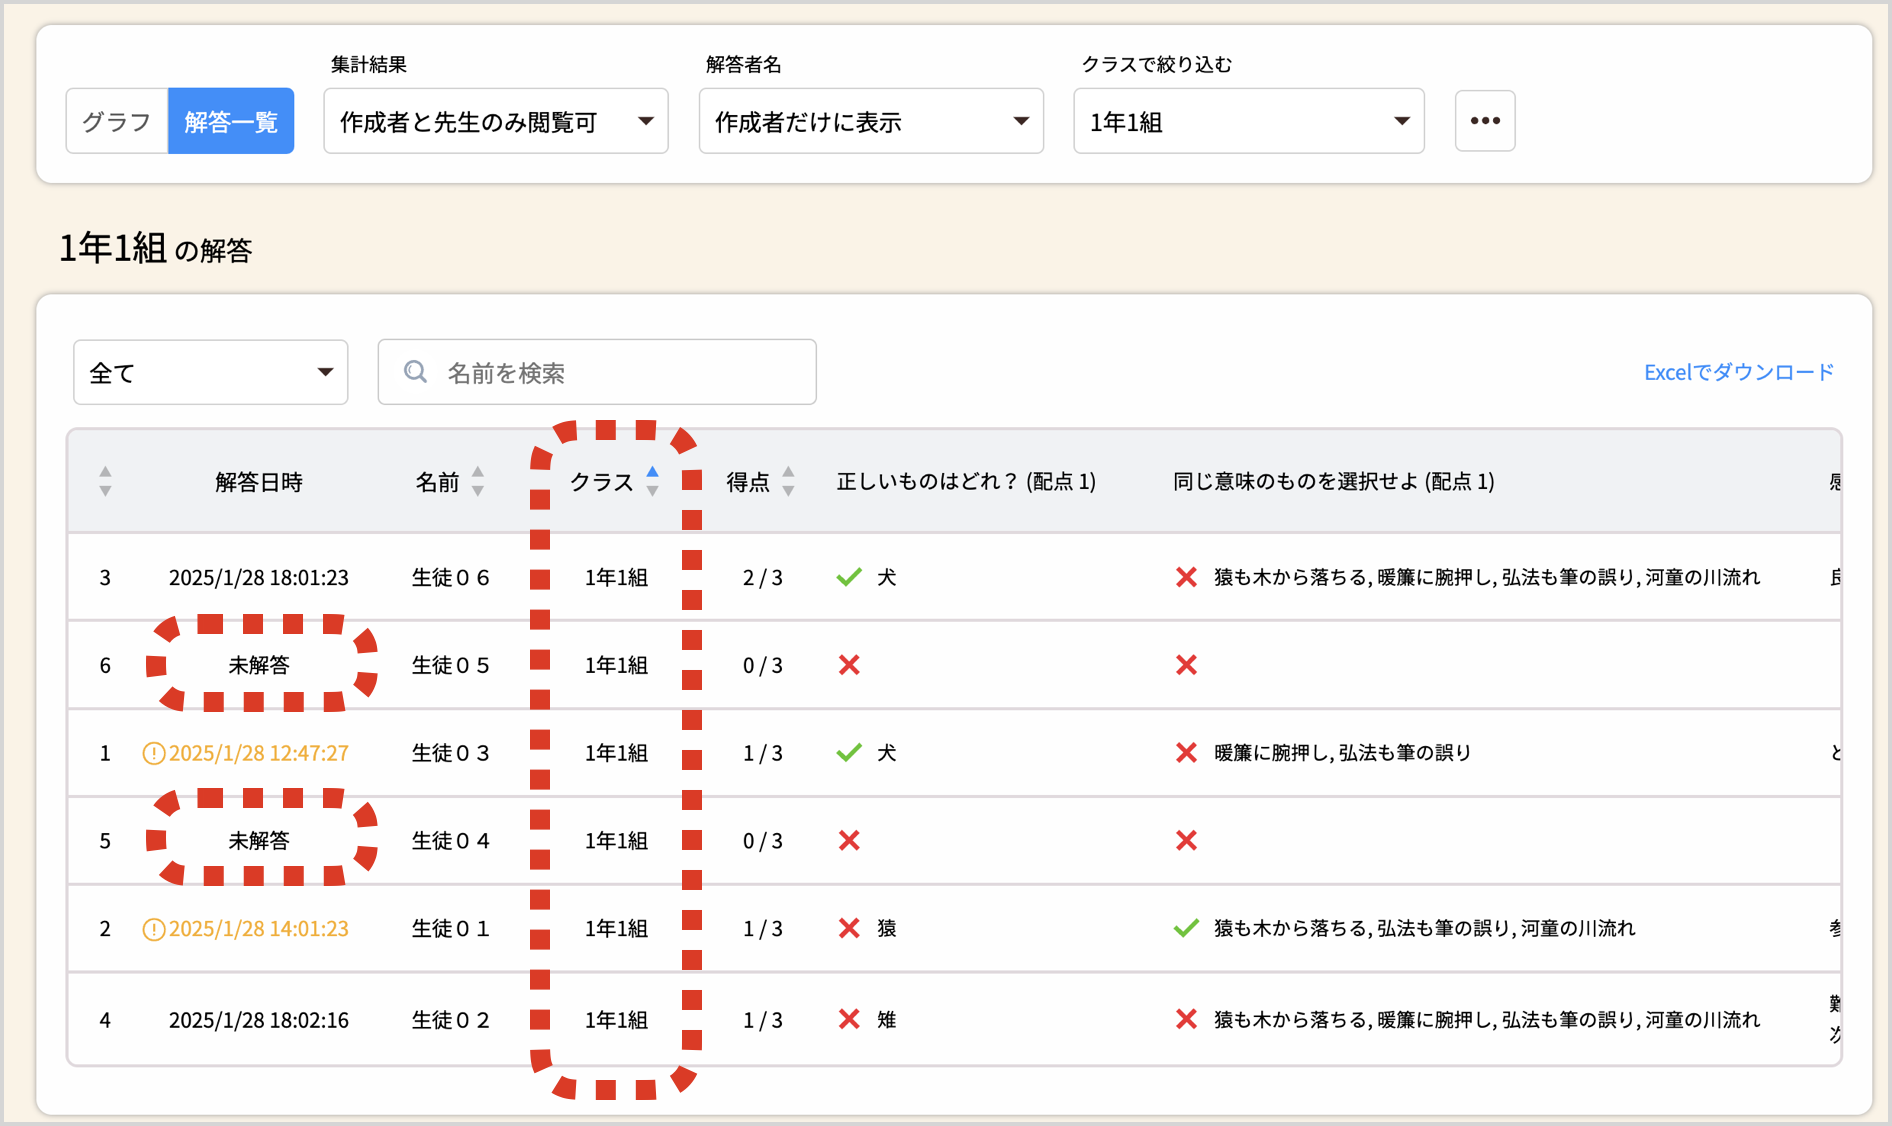Open the 解答者名 display dropdown
The image size is (1892, 1126).
tap(871, 121)
